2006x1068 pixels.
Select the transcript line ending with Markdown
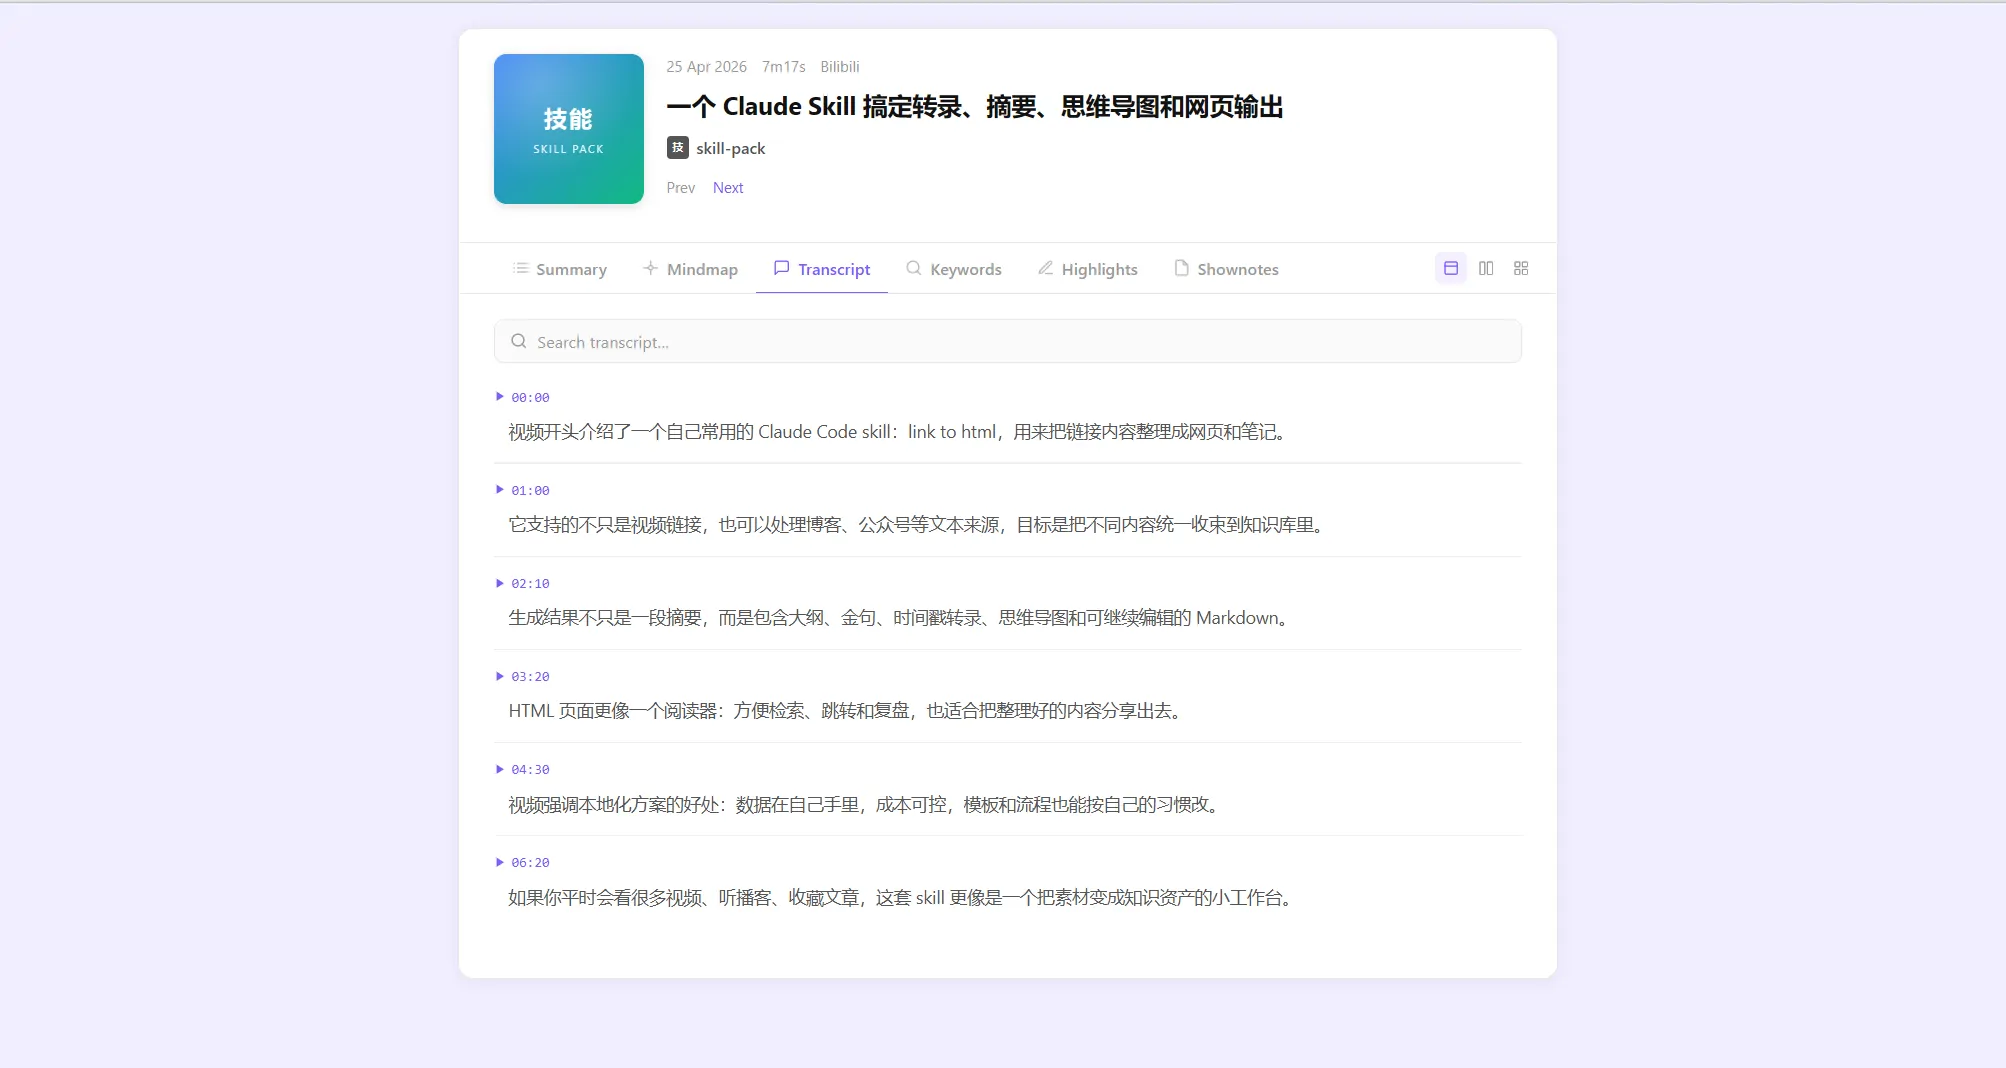pos(900,618)
